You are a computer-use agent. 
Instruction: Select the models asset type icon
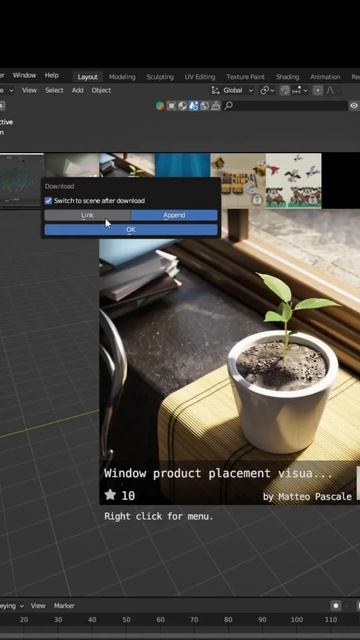pyautogui.click(x=171, y=106)
